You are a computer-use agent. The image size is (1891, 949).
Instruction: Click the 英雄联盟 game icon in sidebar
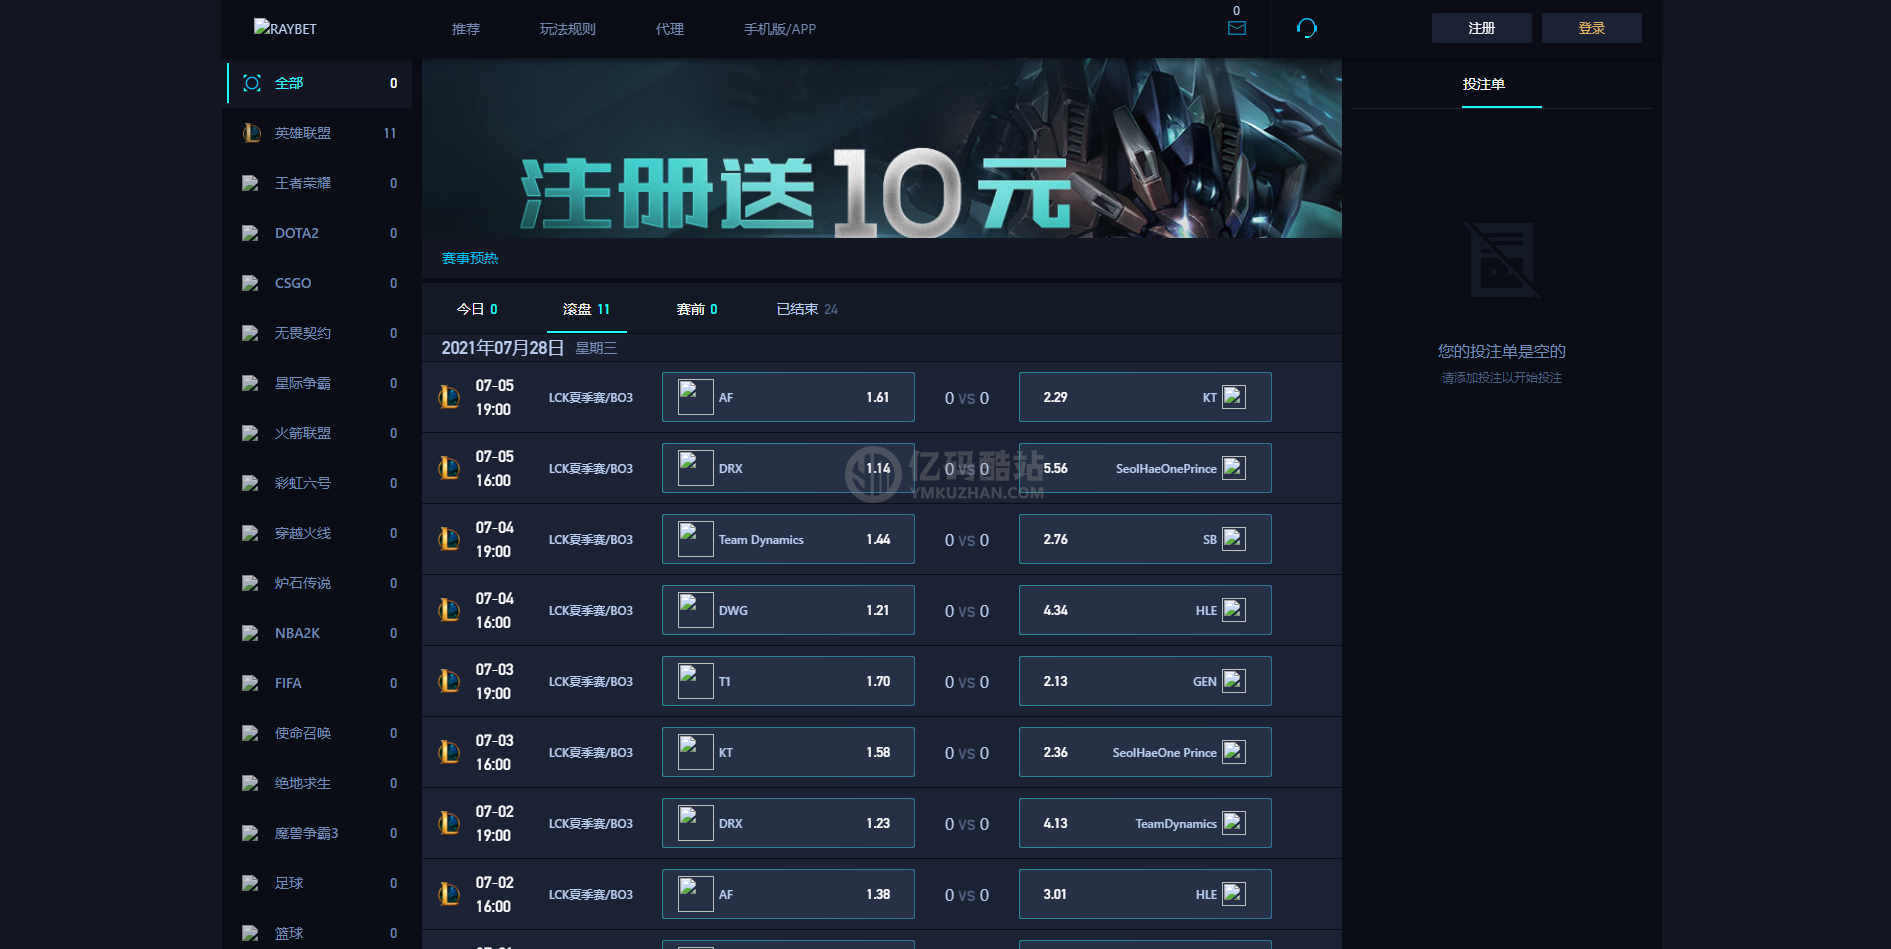click(x=252, y=133)
